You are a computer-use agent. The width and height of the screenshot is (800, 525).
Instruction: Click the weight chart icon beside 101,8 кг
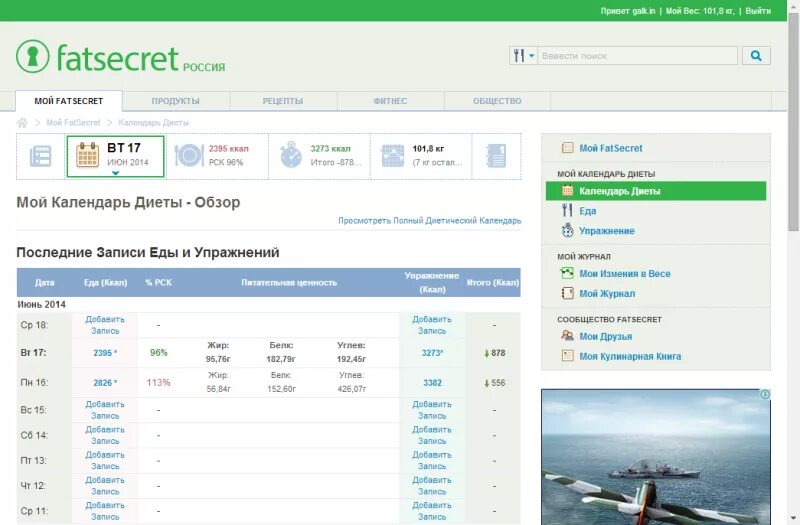click(x=392, y=156)
